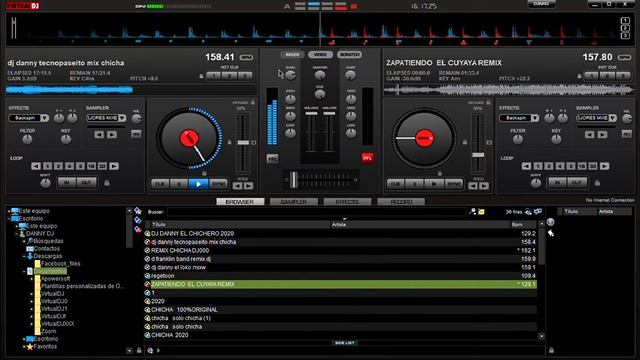Click CUE on the left deck
Screen dimensions: 640x360
[x=160, y=184]
